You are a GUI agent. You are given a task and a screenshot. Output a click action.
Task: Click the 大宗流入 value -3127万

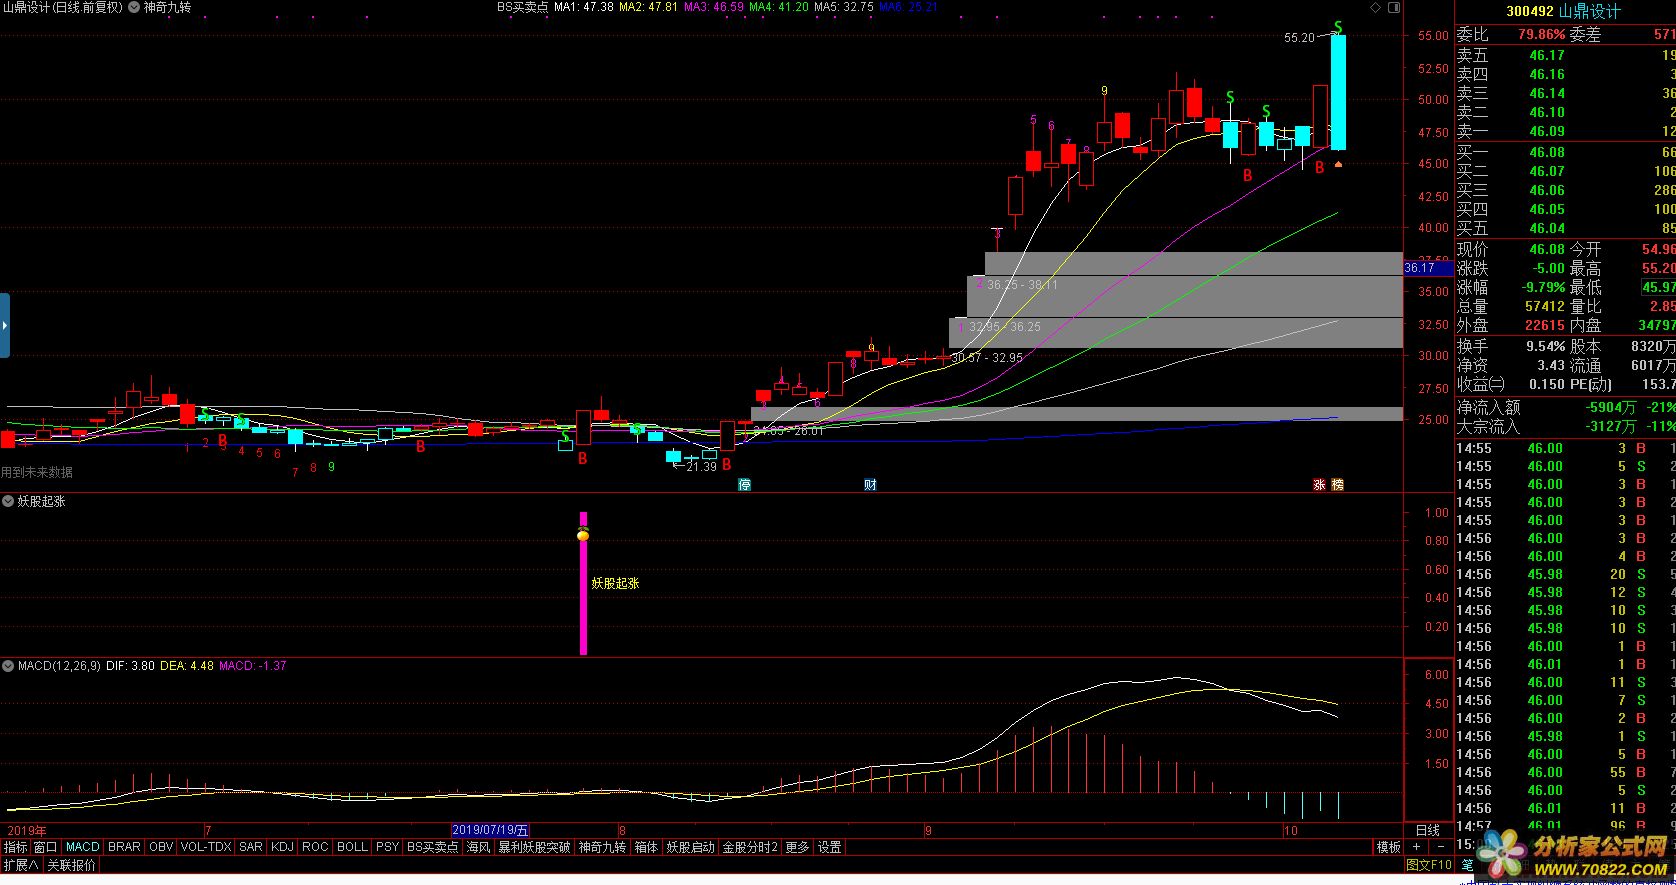click(1609, 426)
